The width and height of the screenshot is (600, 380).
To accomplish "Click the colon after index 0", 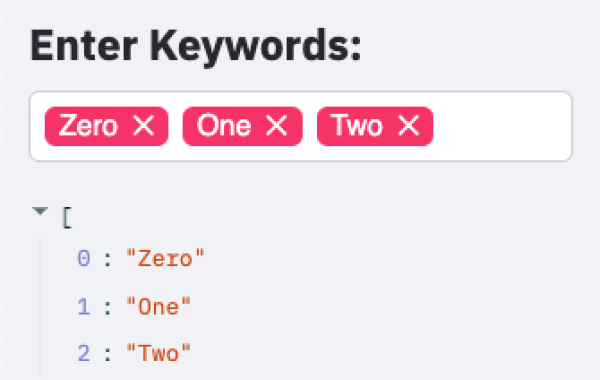I will click(108, 259).
